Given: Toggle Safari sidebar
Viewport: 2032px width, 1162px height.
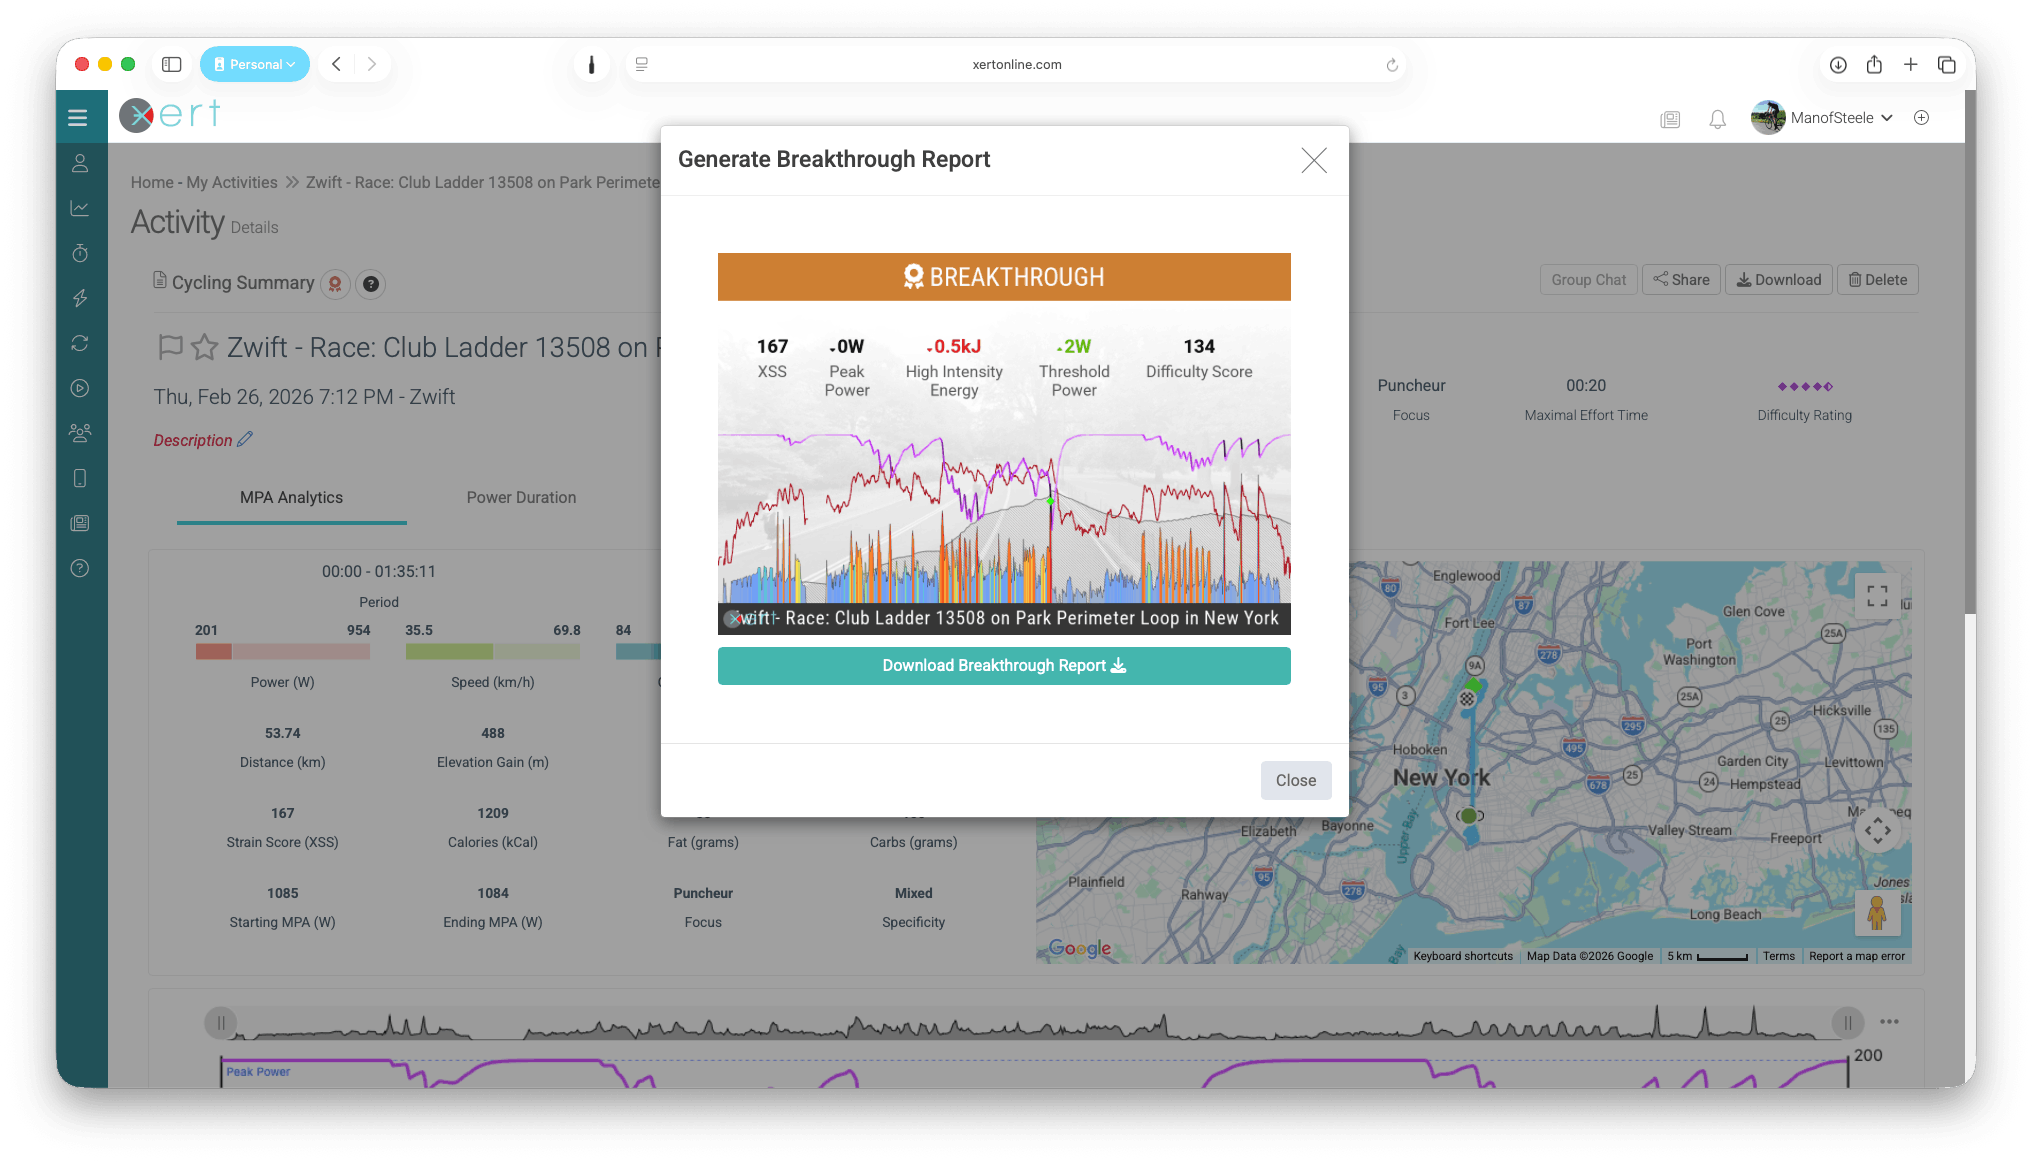Looking at the screenshot, I should coord(172,65).
